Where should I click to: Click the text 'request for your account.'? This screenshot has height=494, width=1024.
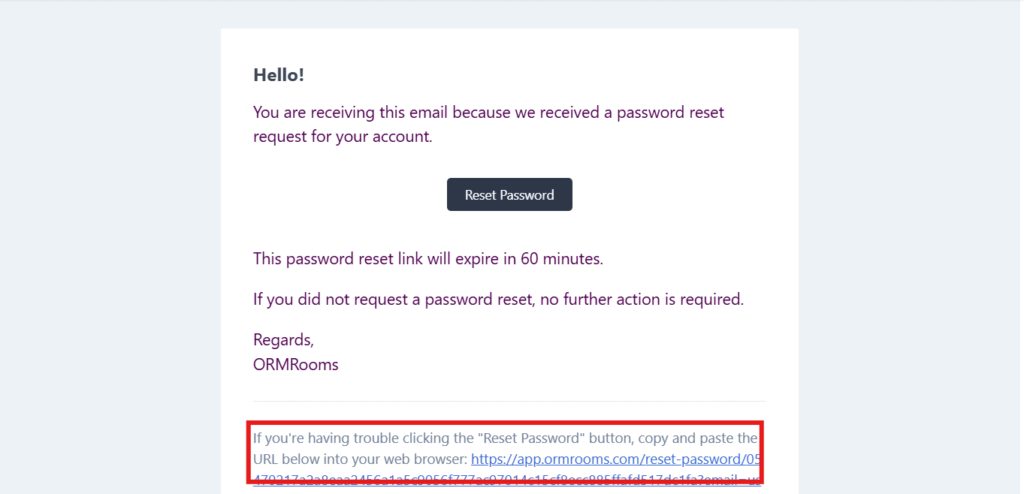coord(343,138)
